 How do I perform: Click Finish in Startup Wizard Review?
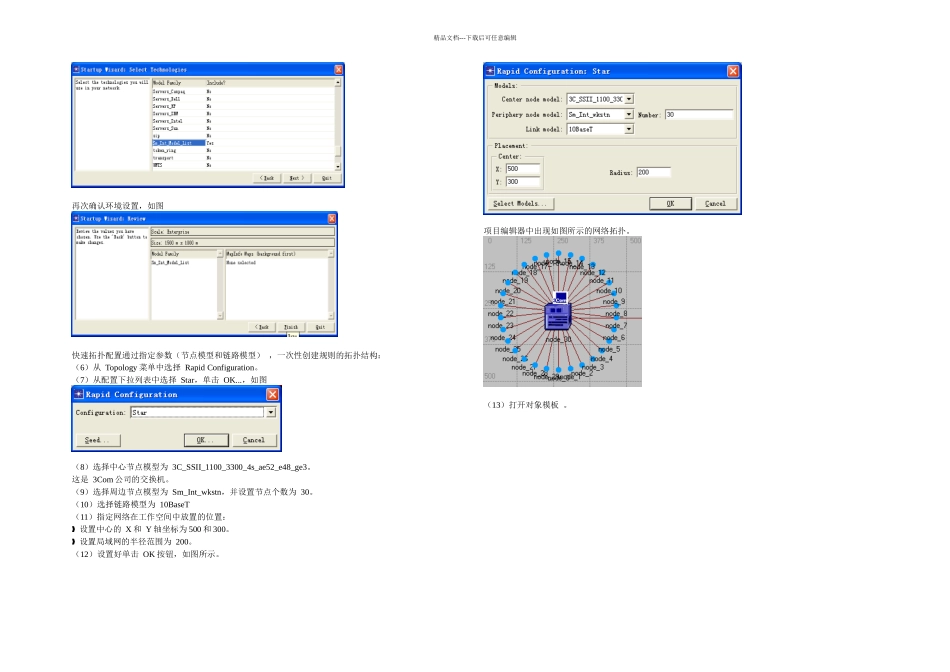click(291, 327)
